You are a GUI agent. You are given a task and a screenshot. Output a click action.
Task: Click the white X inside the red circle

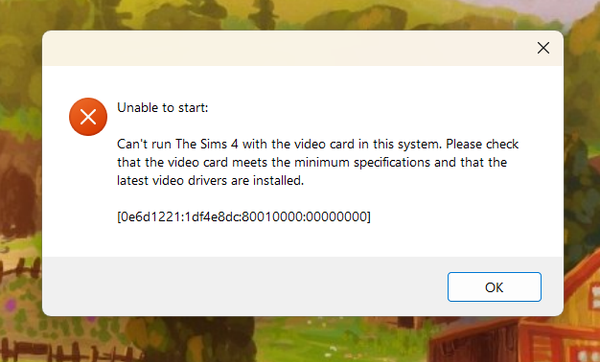[x=88, y=117]
